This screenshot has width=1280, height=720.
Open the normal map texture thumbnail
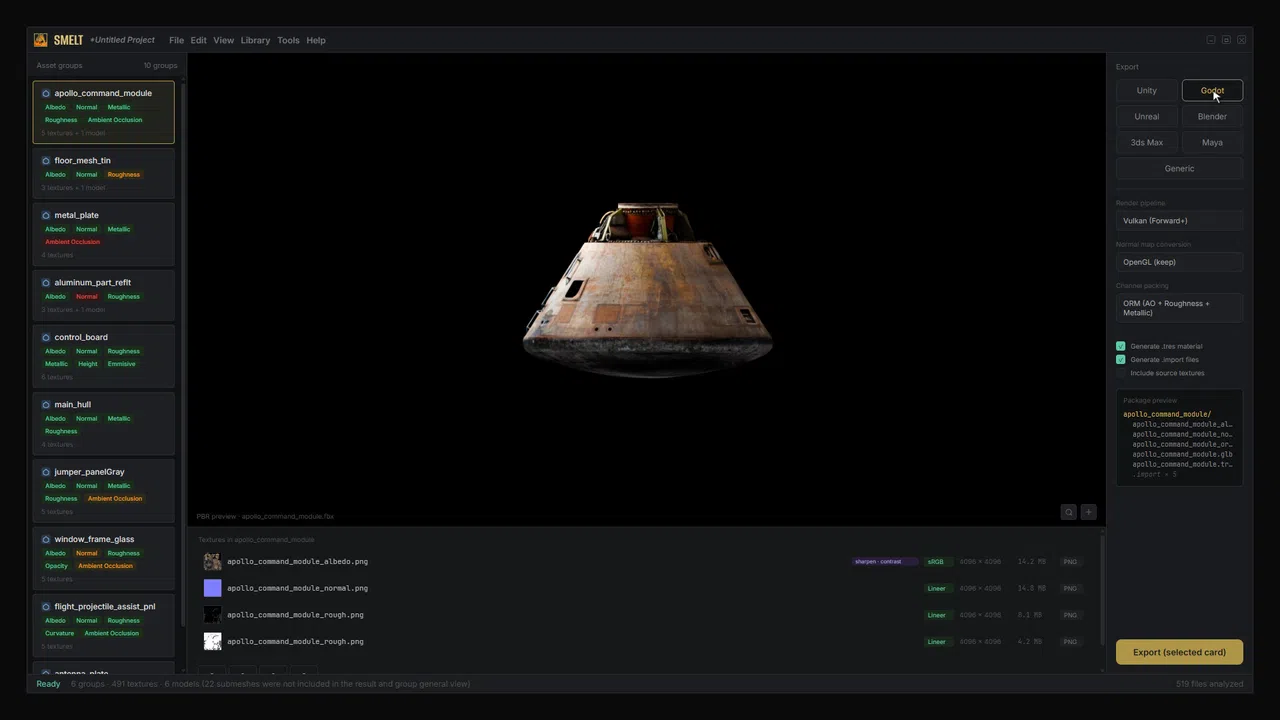coord(212,588)
